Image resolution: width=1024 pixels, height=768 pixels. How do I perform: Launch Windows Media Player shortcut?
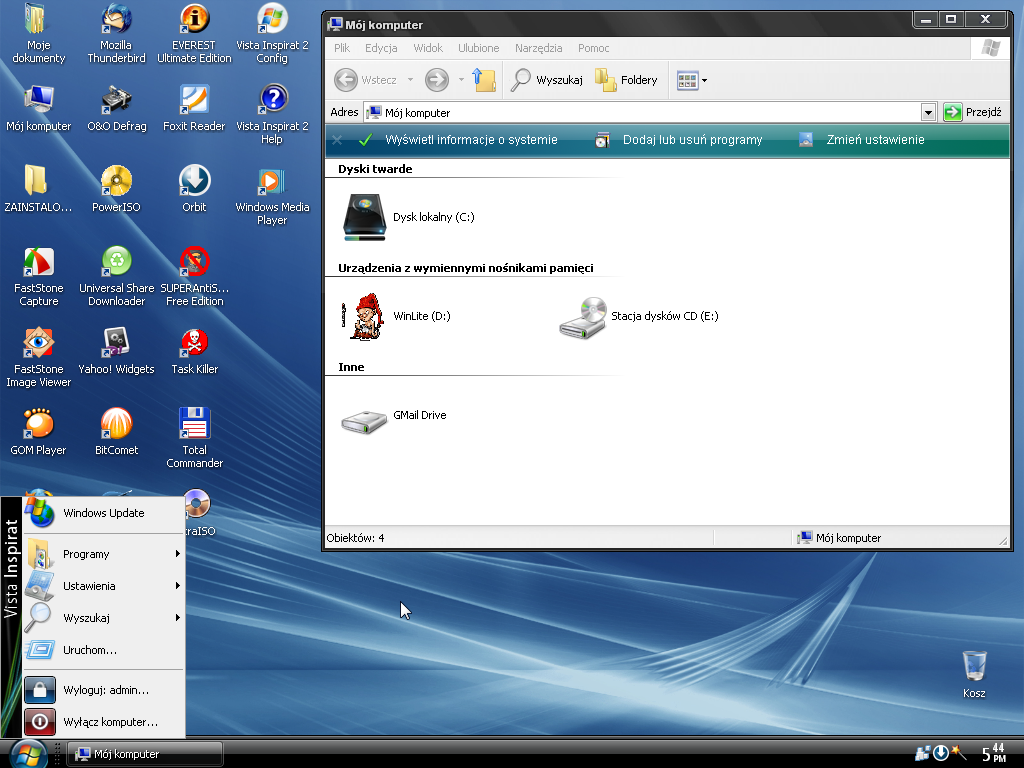[272, 195]
